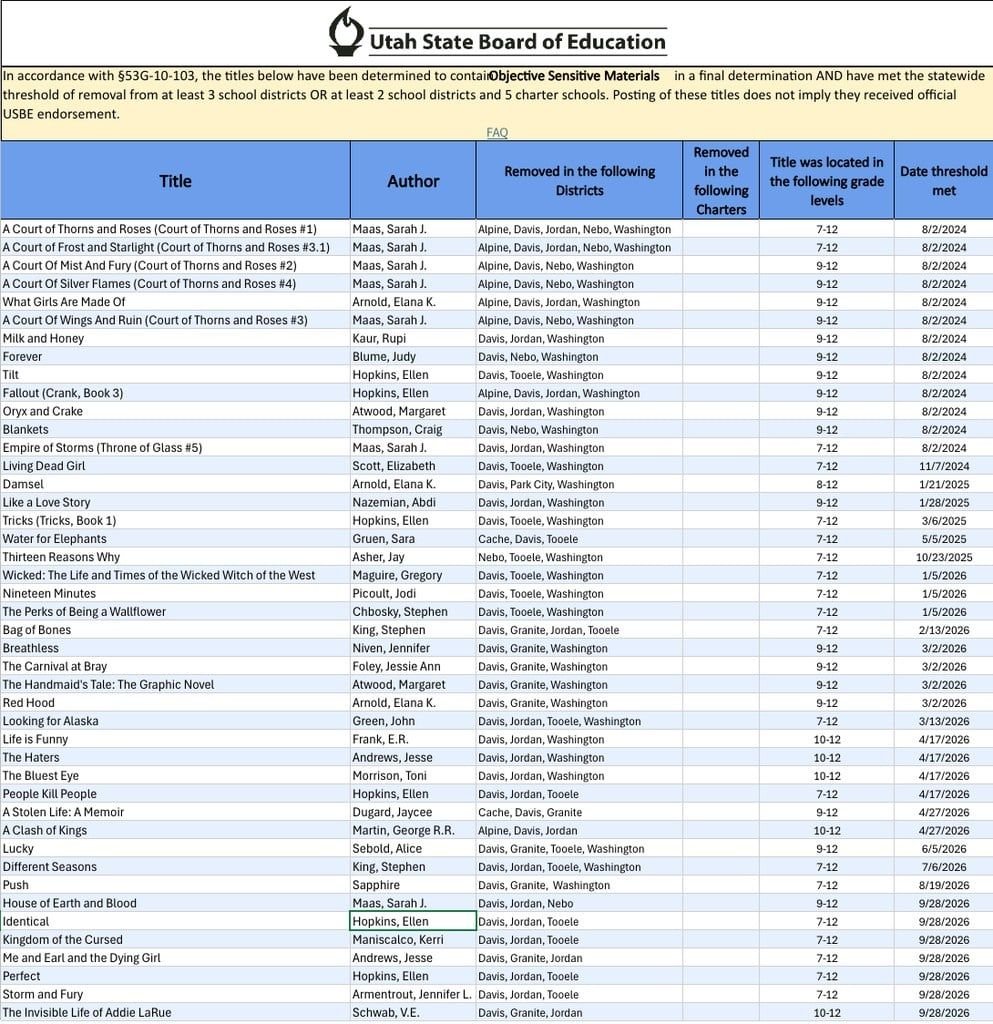Click author 'Morrison, Toni'

pyautogui.click(x=413, y=777)
